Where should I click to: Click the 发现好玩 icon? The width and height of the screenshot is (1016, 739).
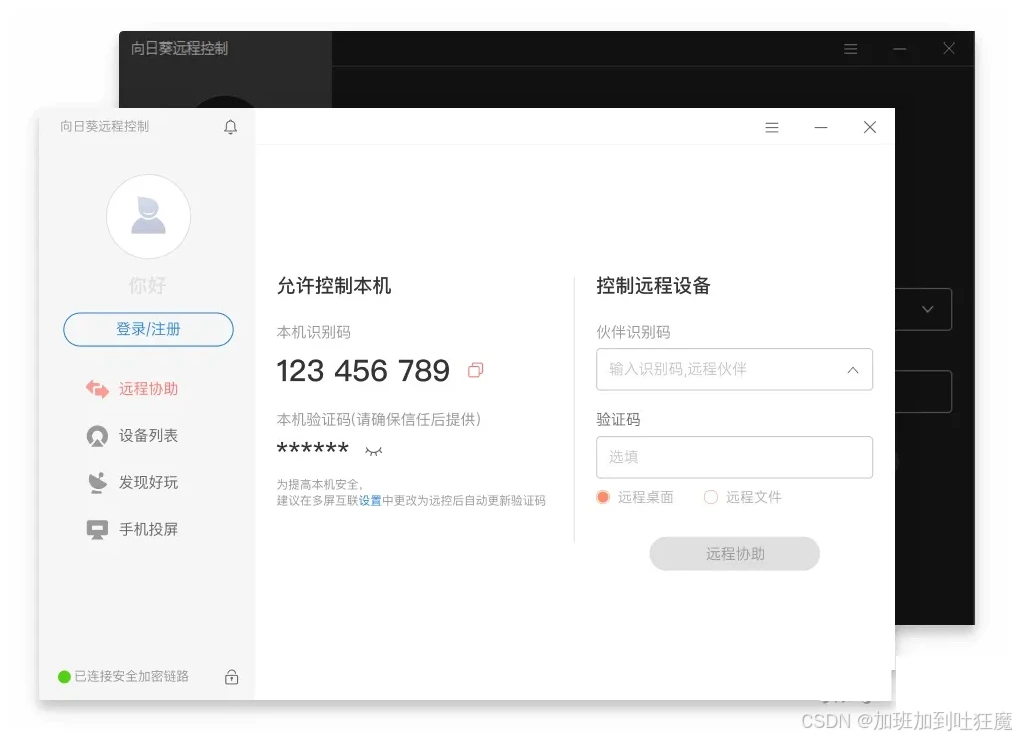point(97,483)
